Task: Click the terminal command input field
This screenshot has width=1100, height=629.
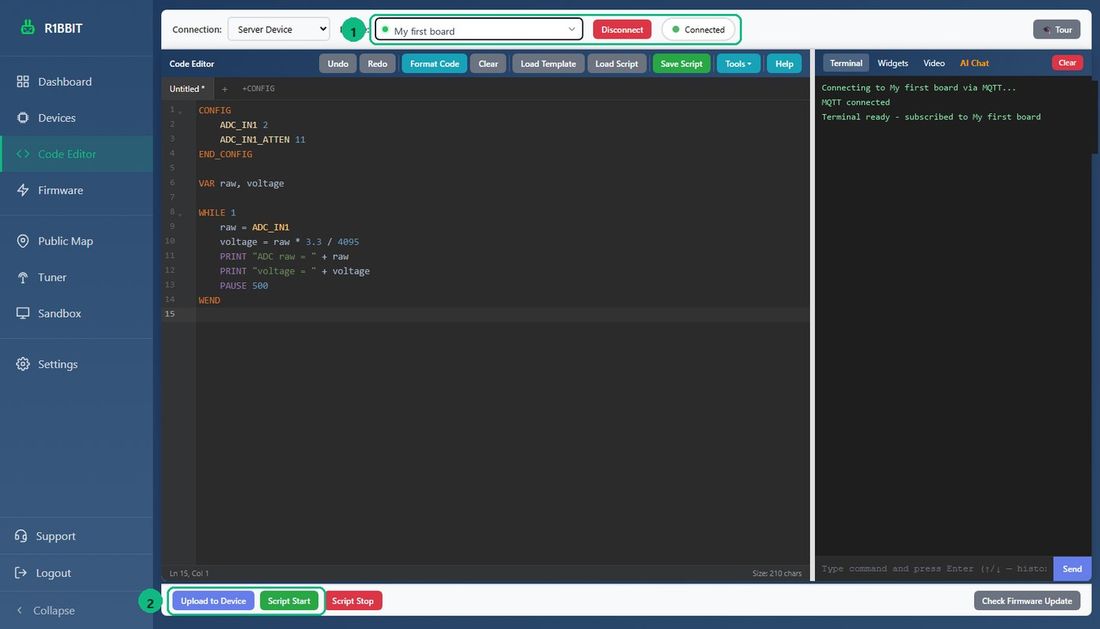Action: pos(934,569)
